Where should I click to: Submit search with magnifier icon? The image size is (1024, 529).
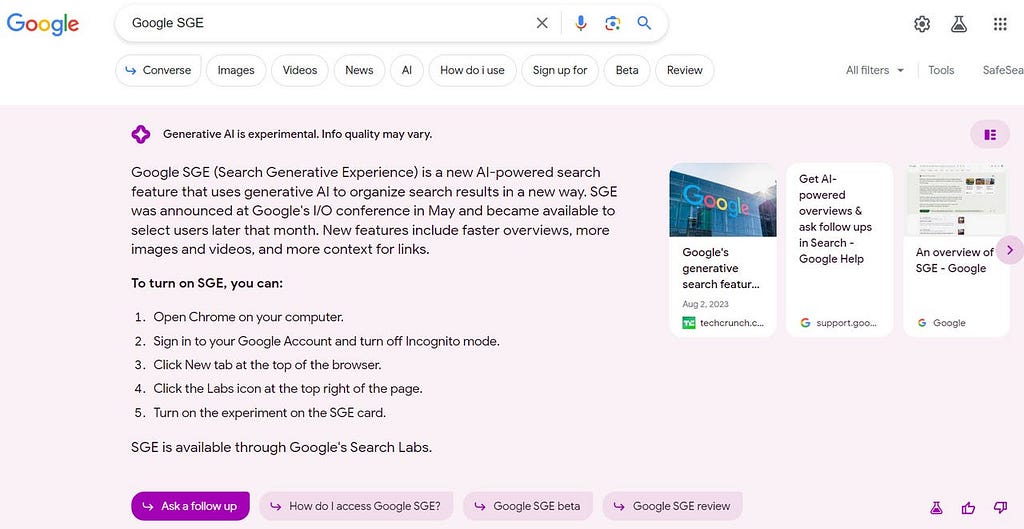tap(644, 23)
